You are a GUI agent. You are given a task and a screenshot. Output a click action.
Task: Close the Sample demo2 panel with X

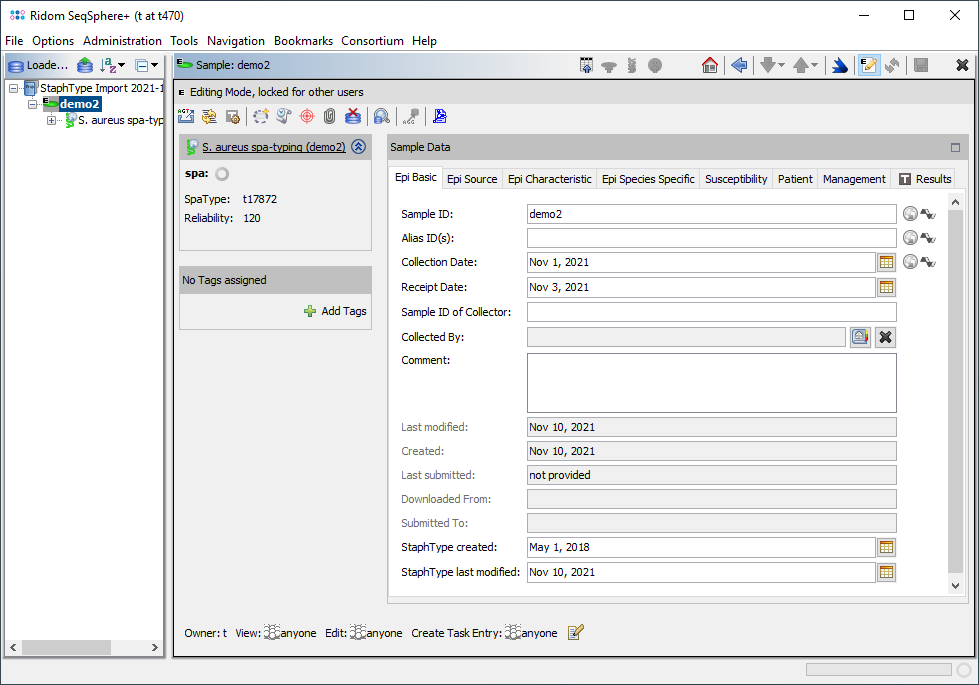(x=962, y=65)
